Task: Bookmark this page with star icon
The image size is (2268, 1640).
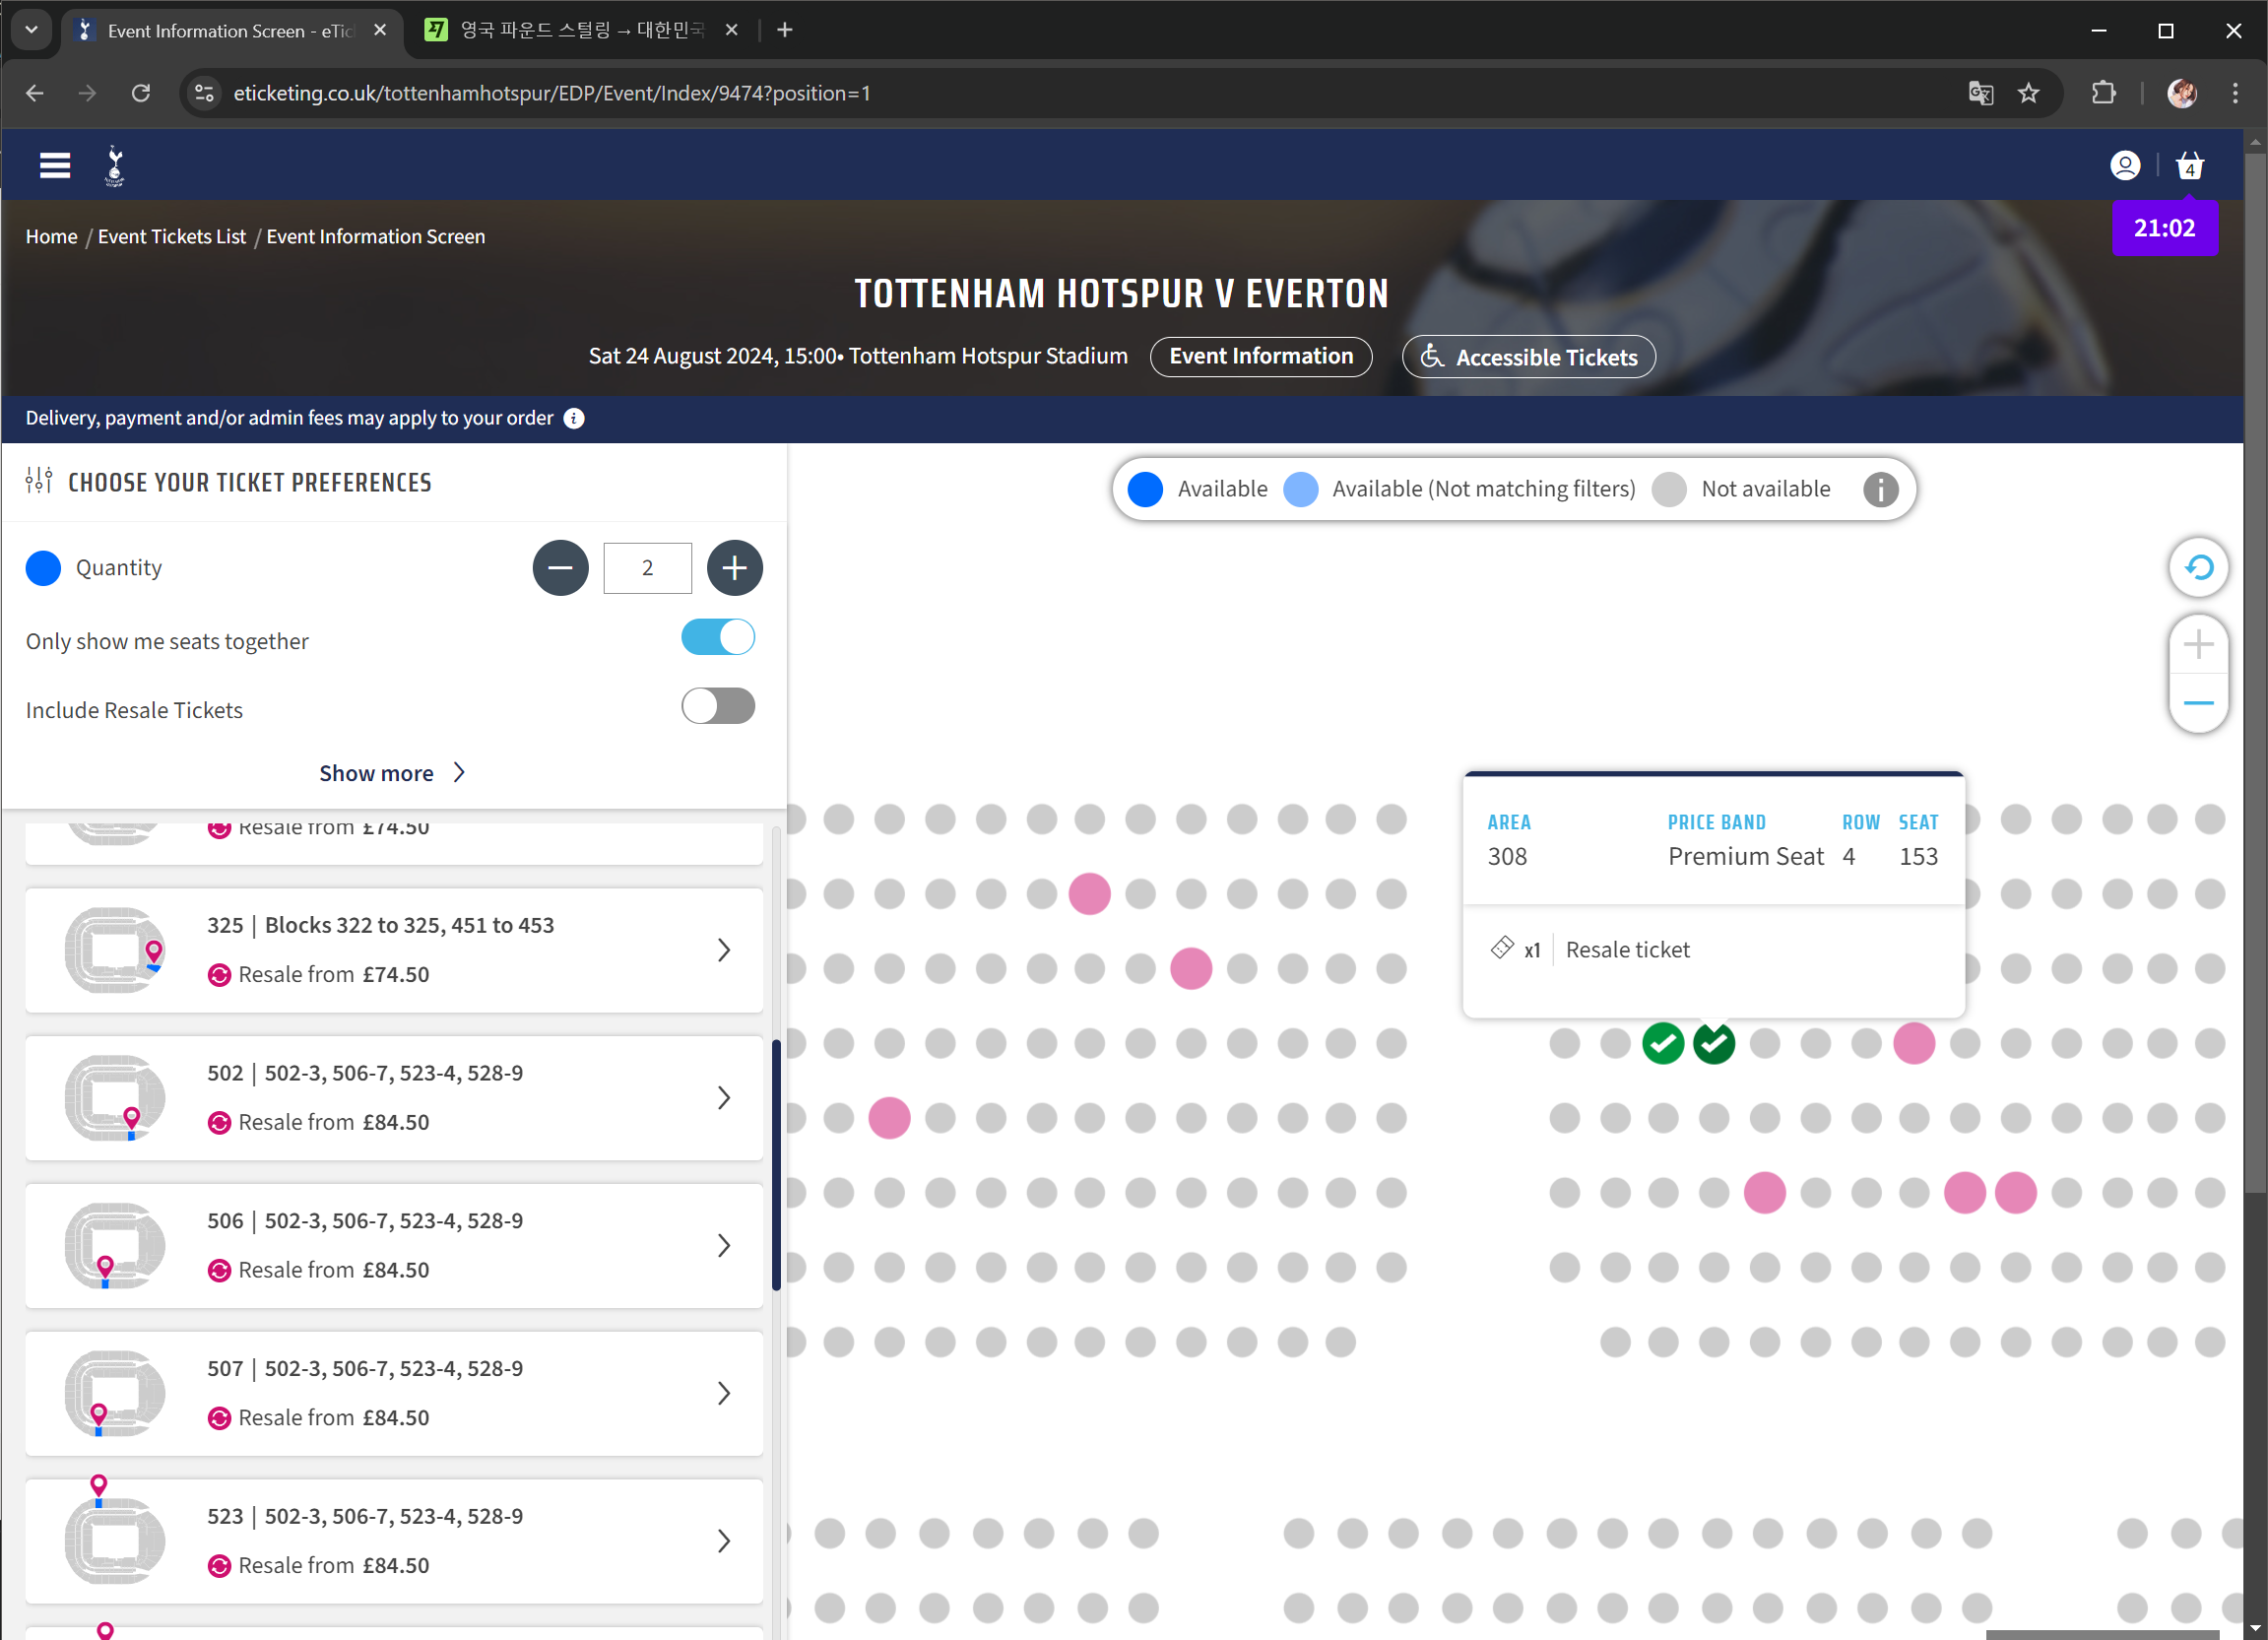Action: point(2027,93)
